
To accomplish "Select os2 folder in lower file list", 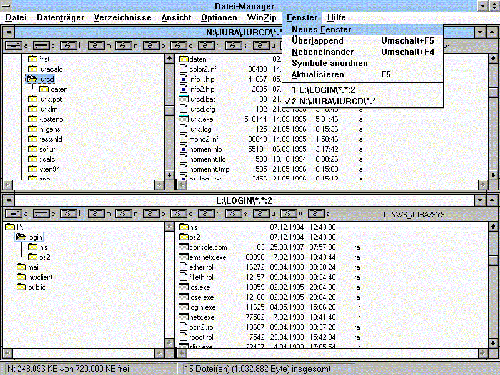I will [x=190, y=237].
